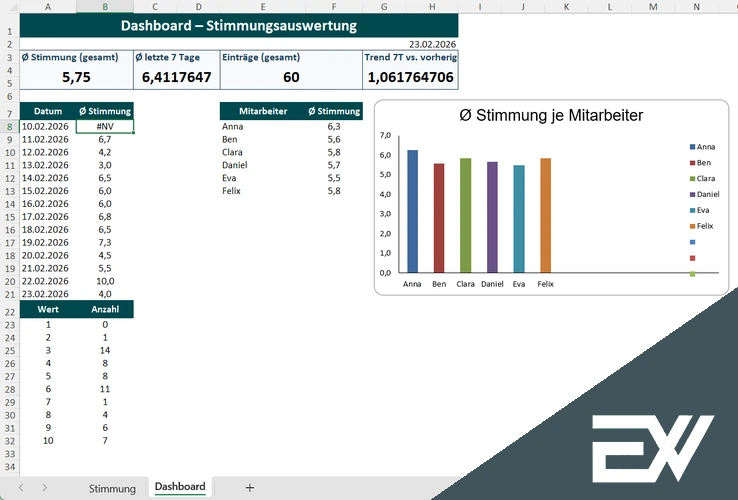738x500 pixels.
Task: Click the Anna bar in chart
Action: [412, 211]
